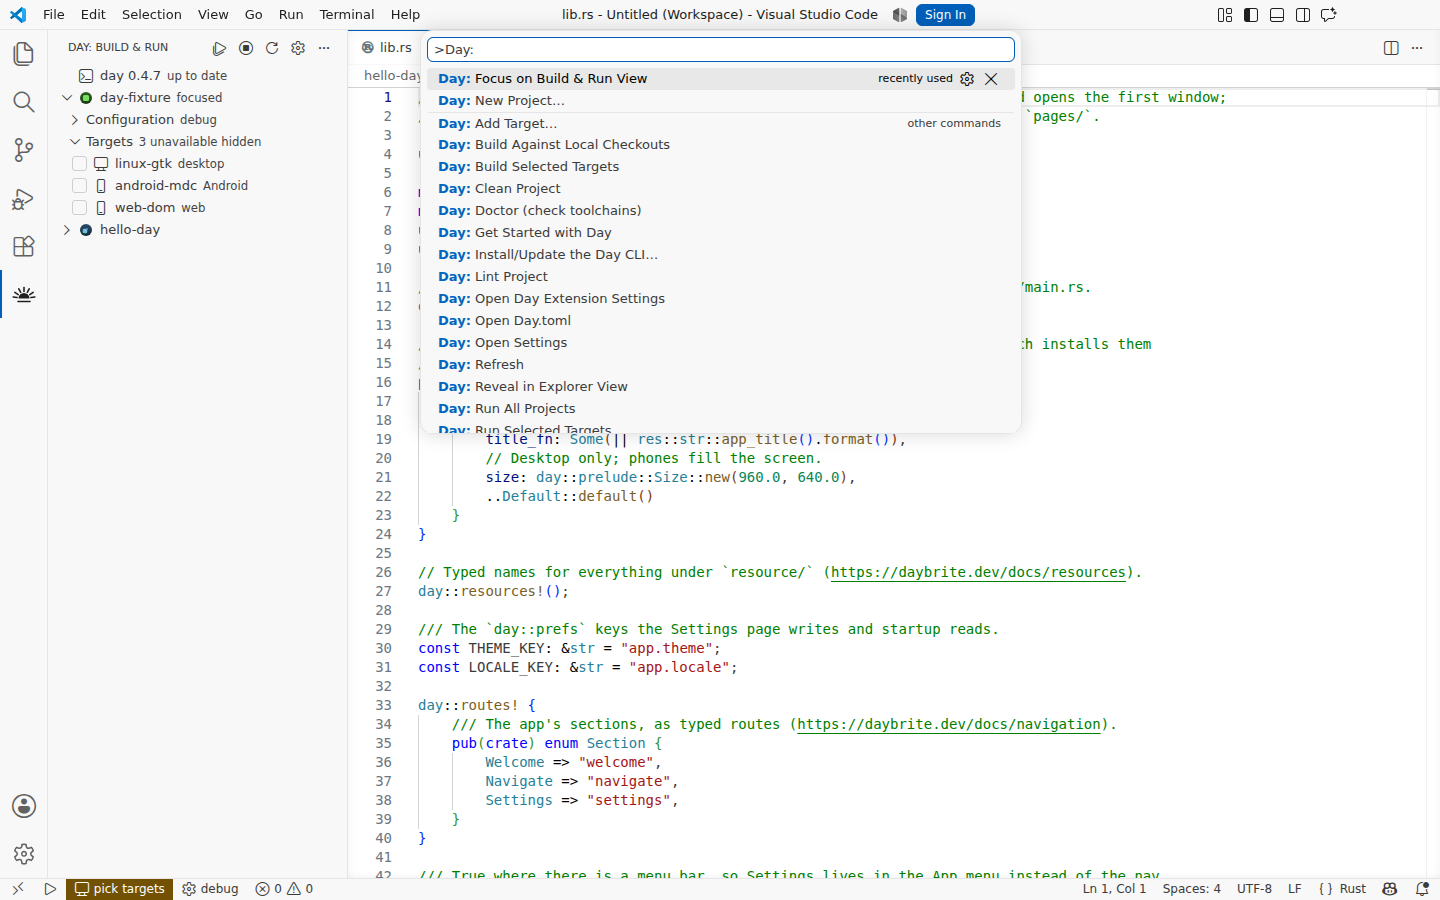This screenshot has width=1440, height=900.
Task: Open the Extensions view
Action: tap(24, 246)
